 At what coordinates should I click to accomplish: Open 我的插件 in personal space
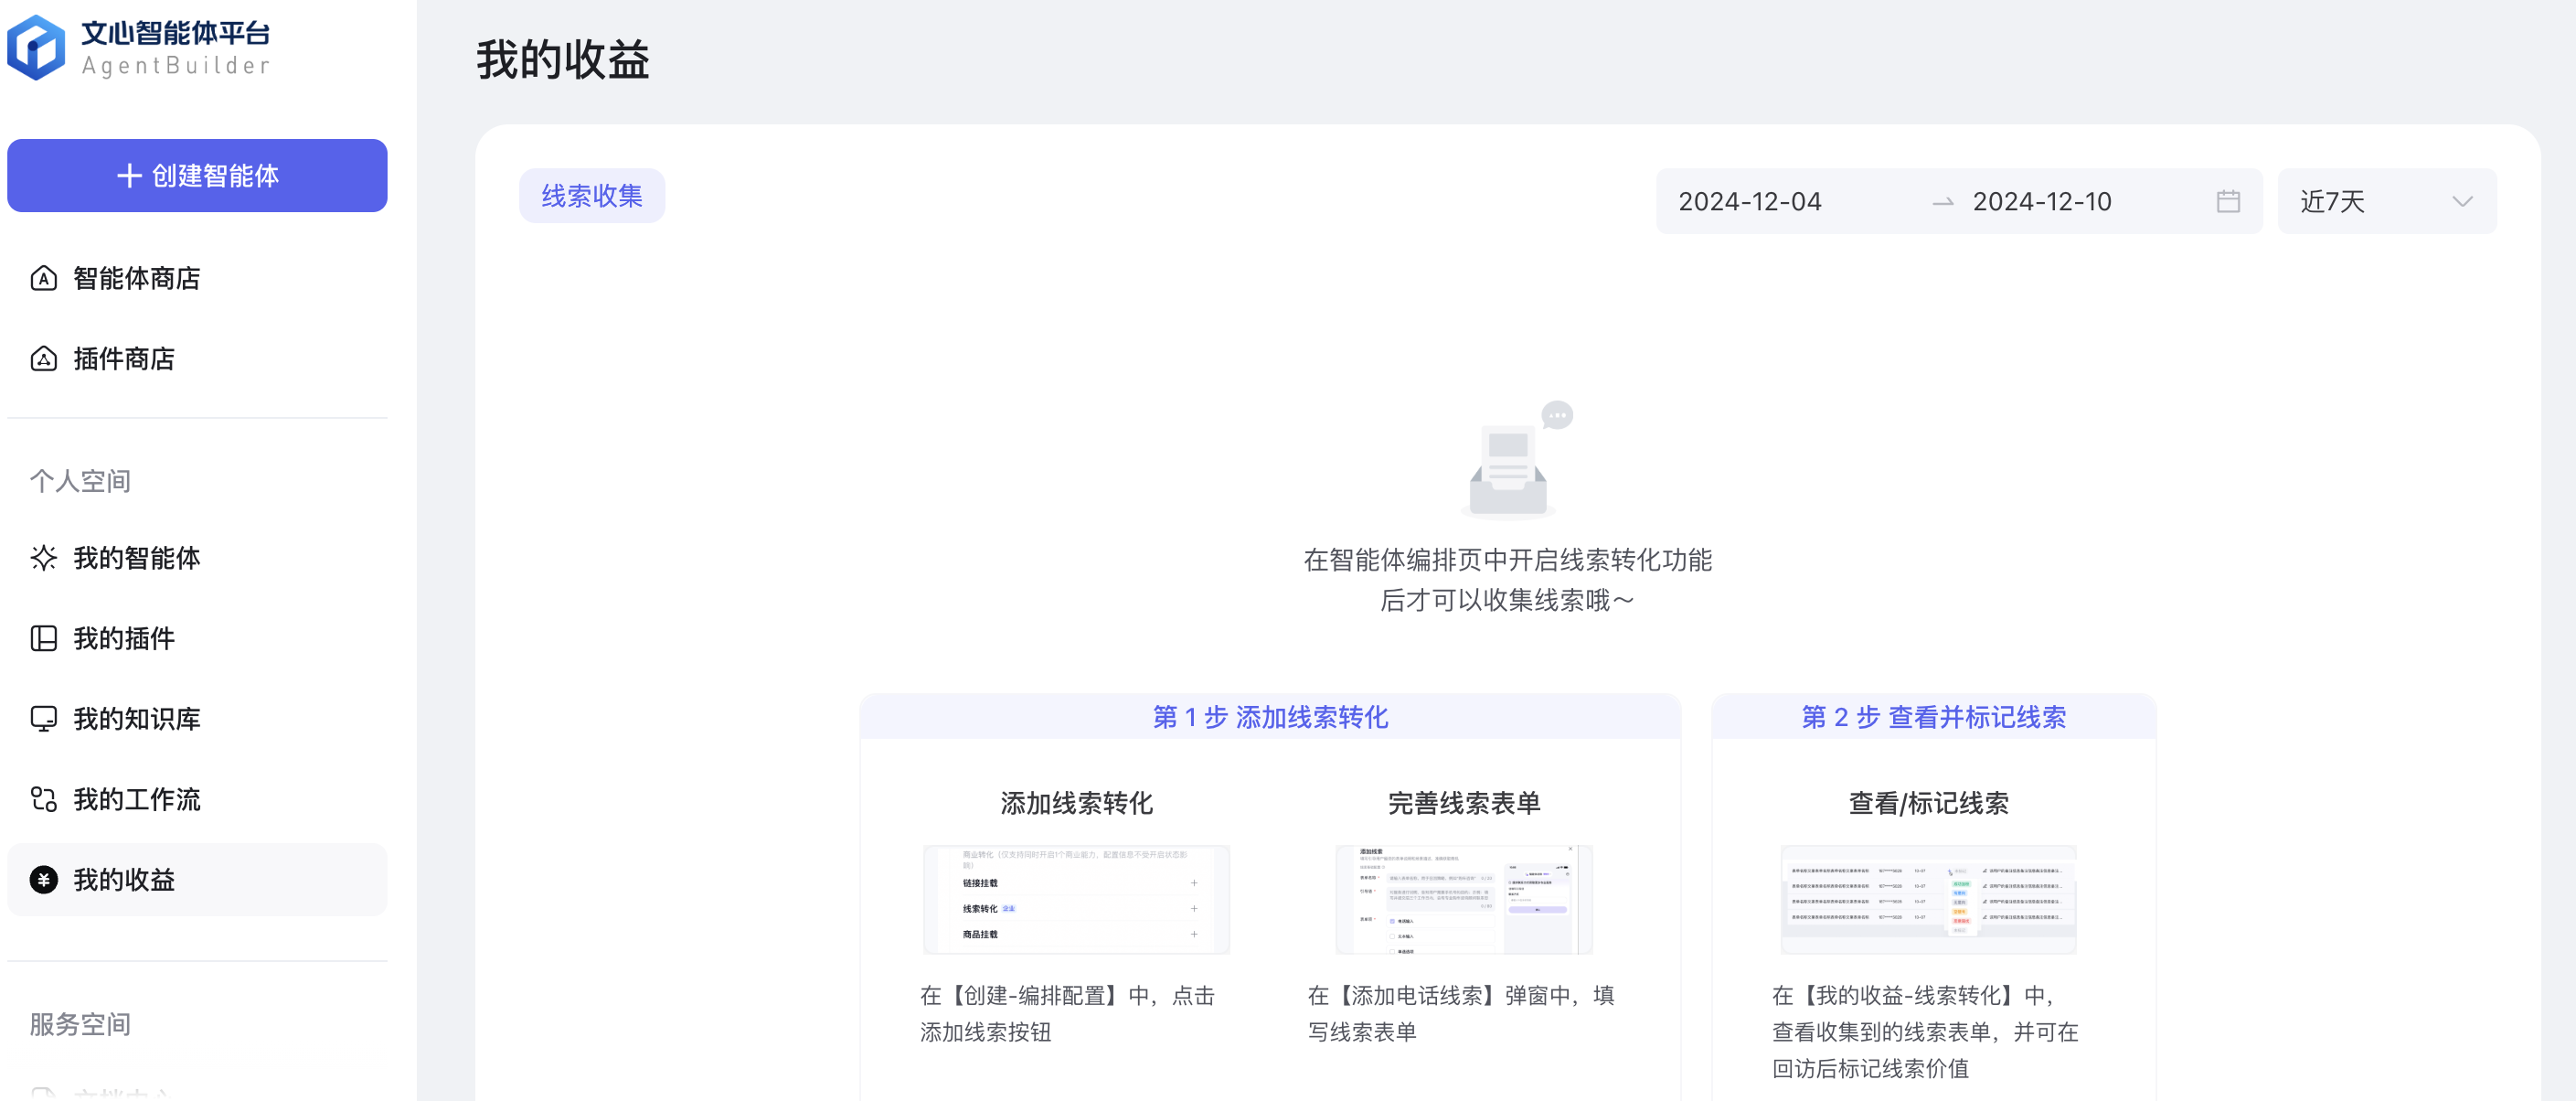(123, 638)
